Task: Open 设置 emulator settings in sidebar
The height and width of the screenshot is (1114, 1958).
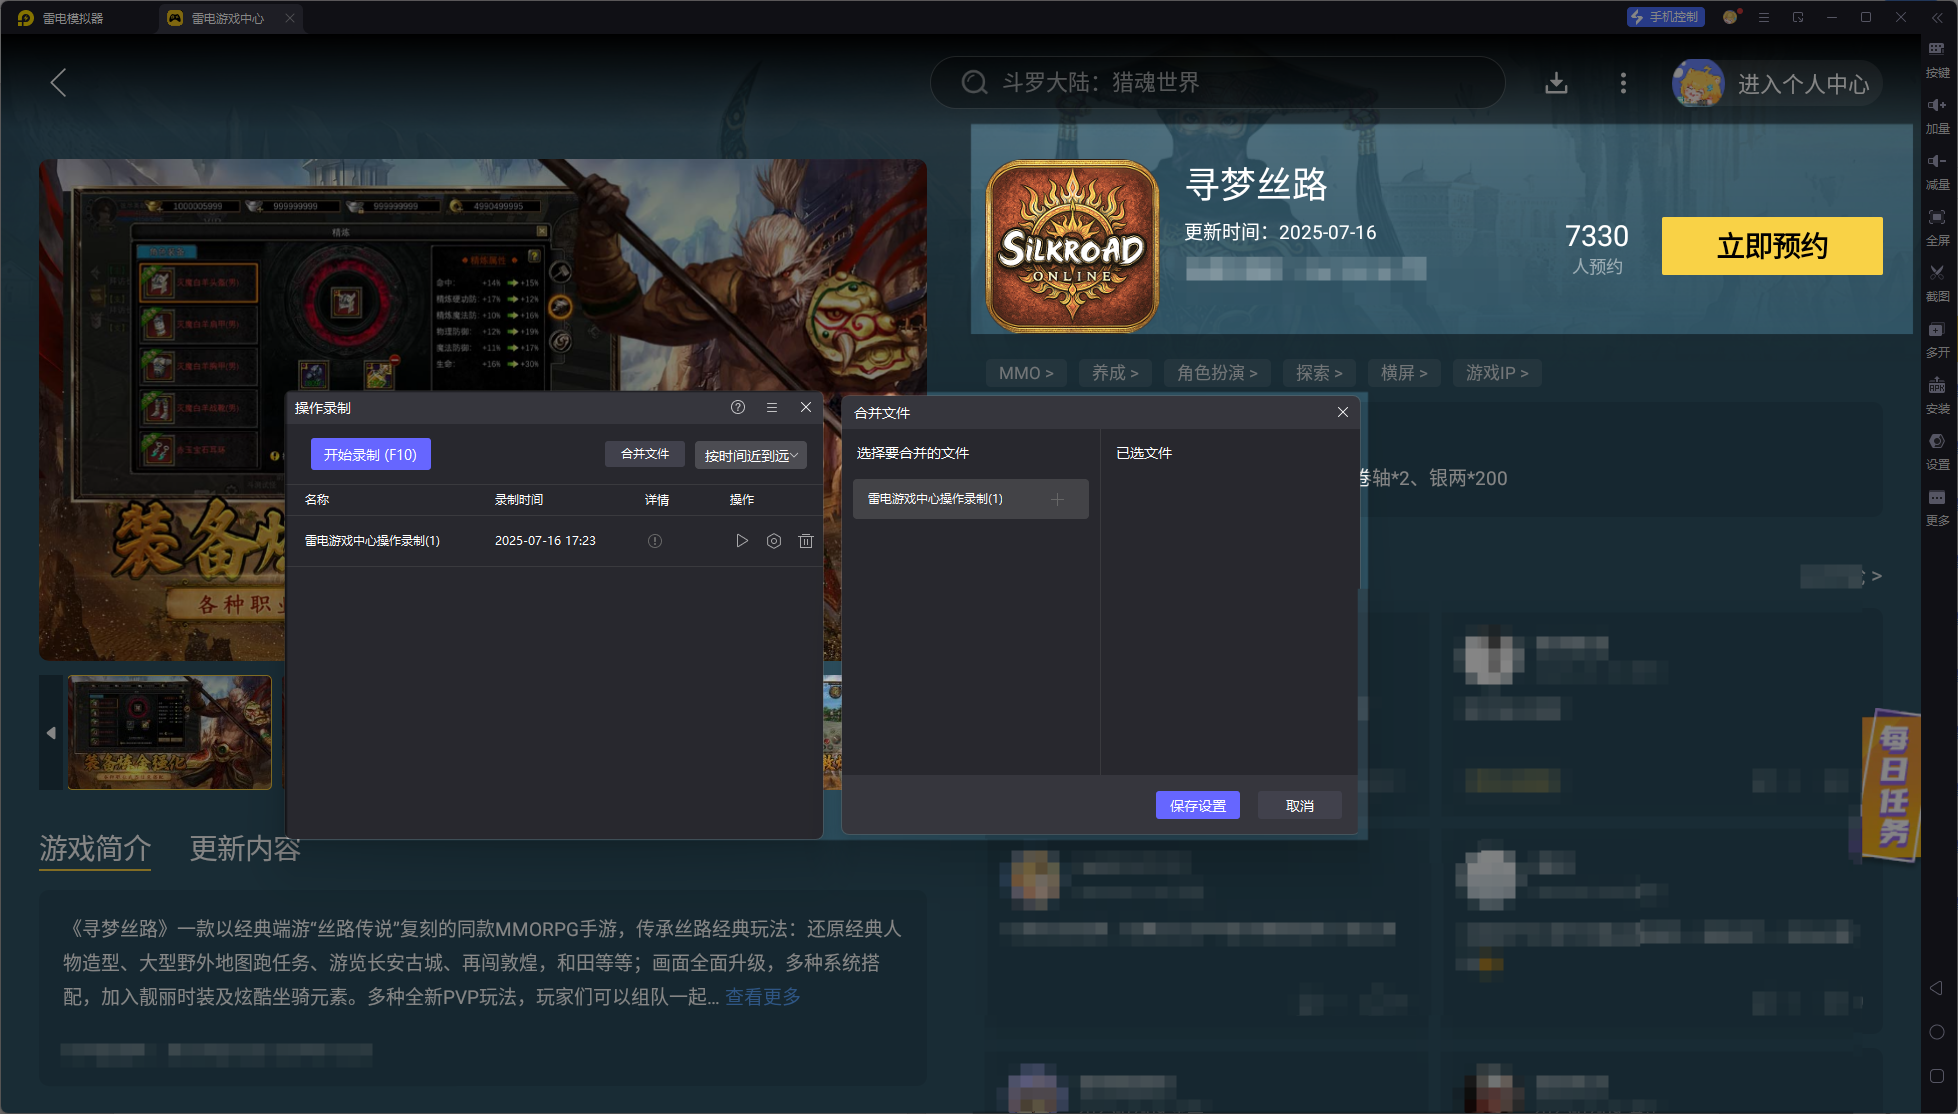Action: pyautogui.click(x=1937, y=451)
